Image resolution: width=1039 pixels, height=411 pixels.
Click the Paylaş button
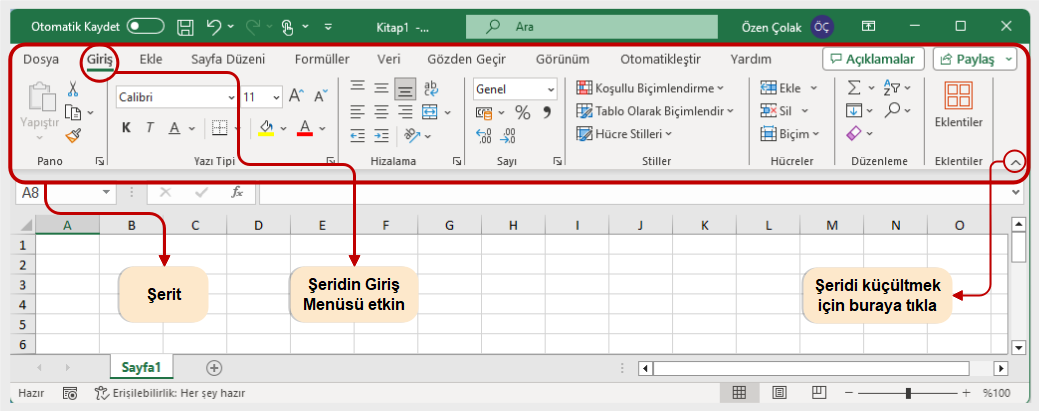tap(975, 59)
